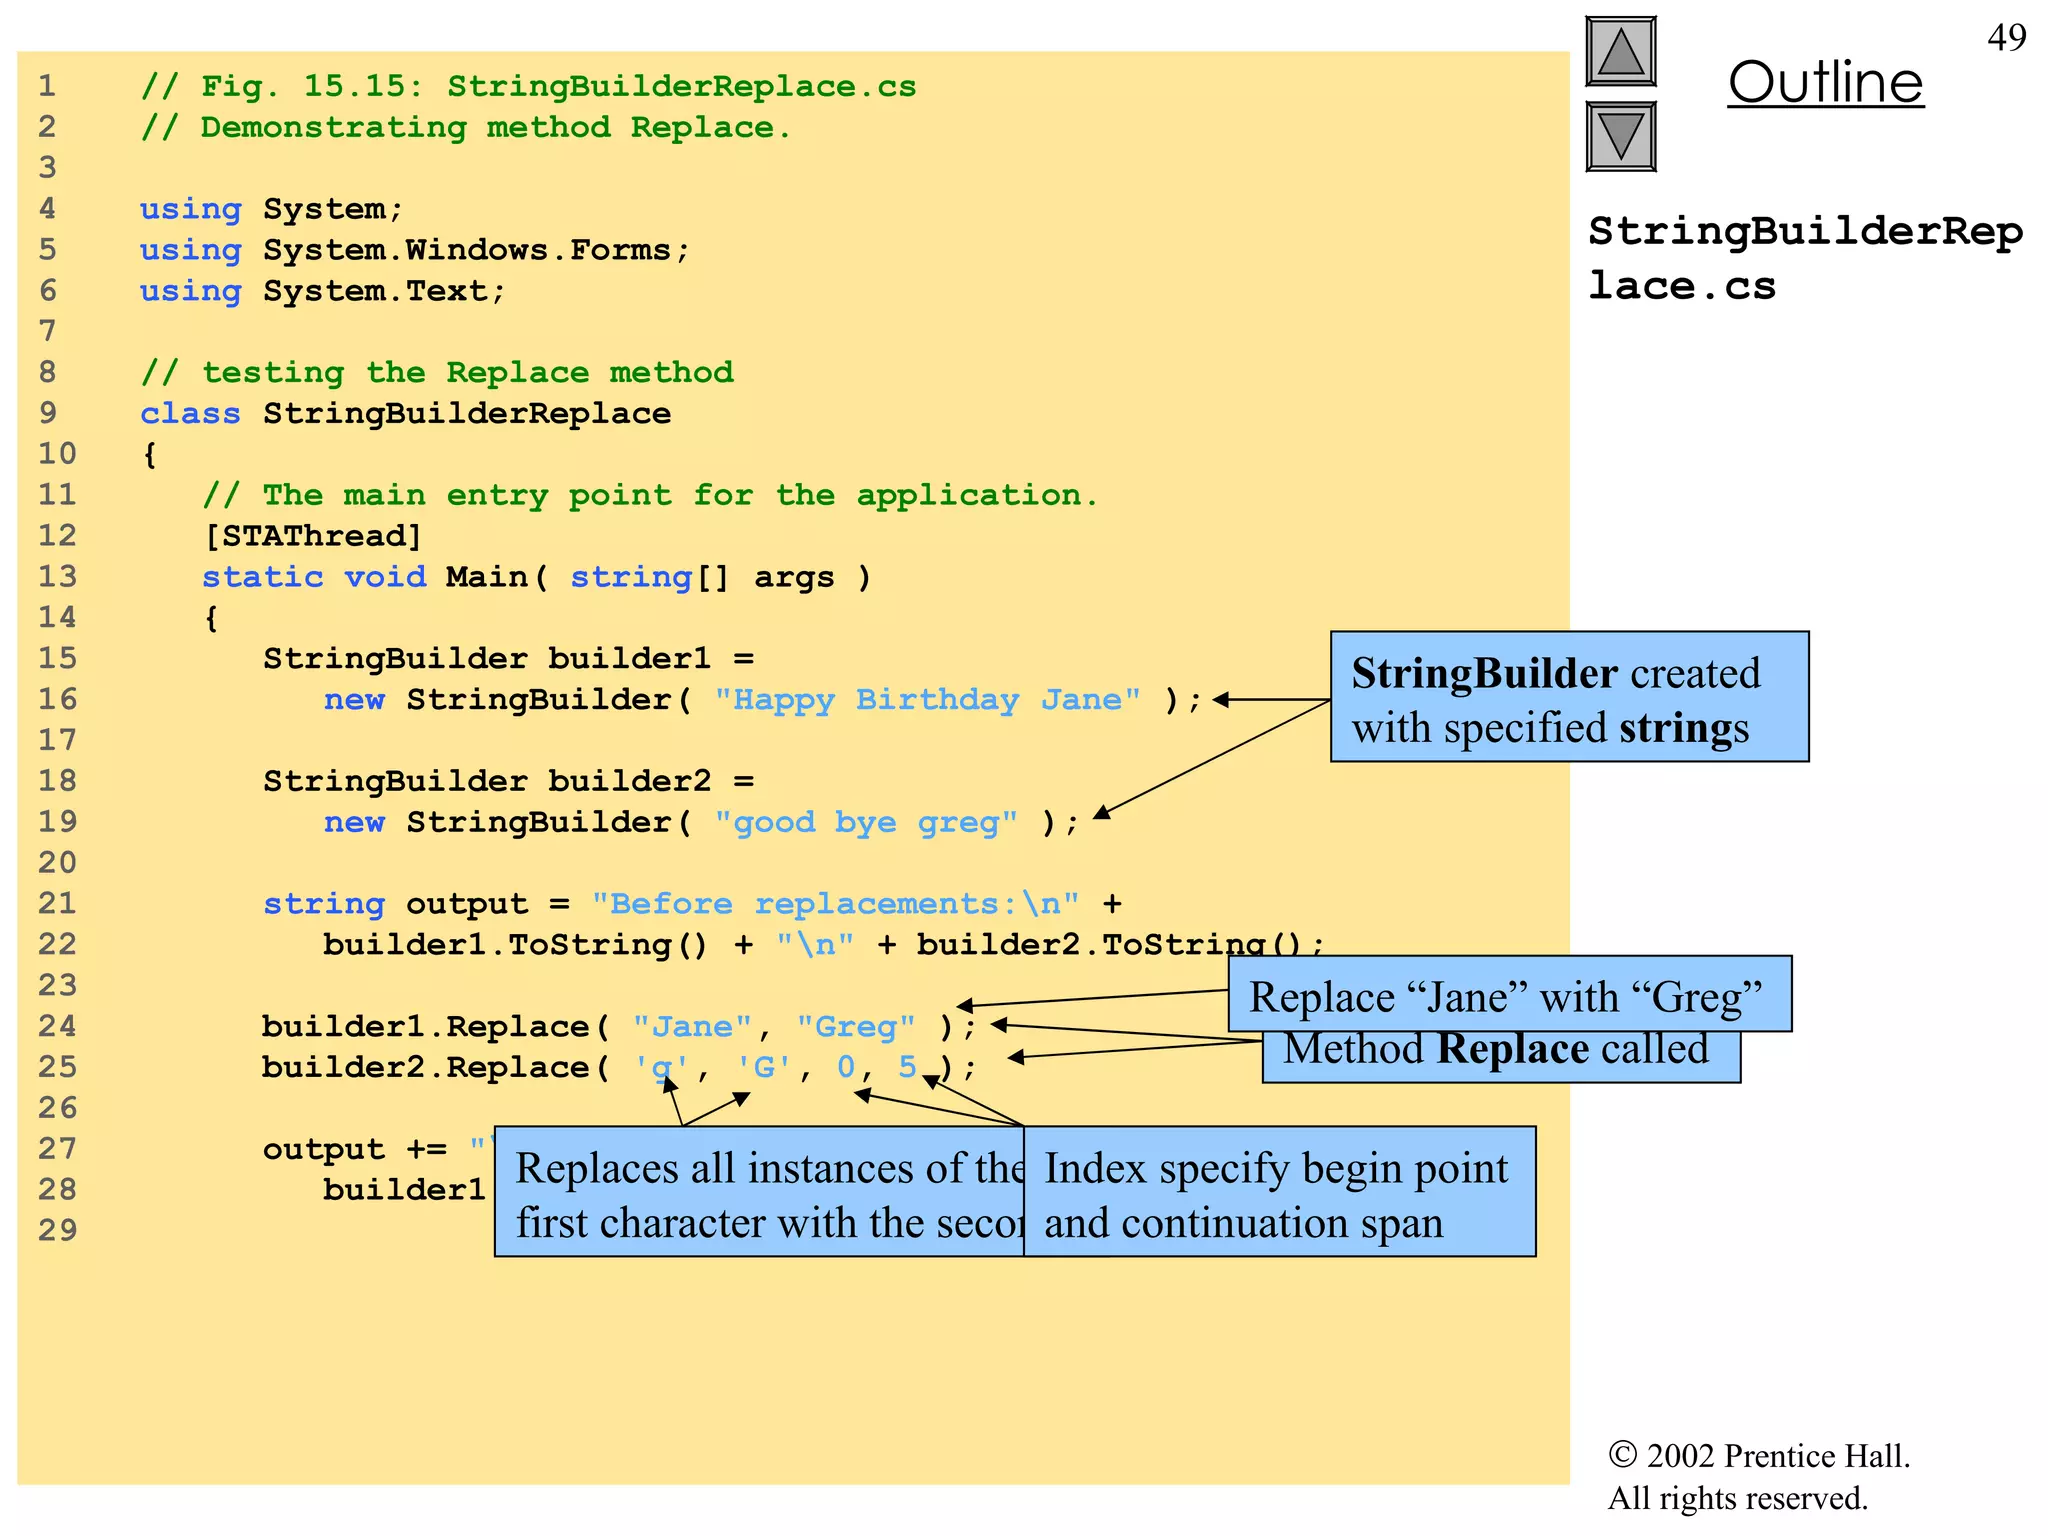
Task: Select the line 'using System.Text;'
Action: [x=323, y=291]
